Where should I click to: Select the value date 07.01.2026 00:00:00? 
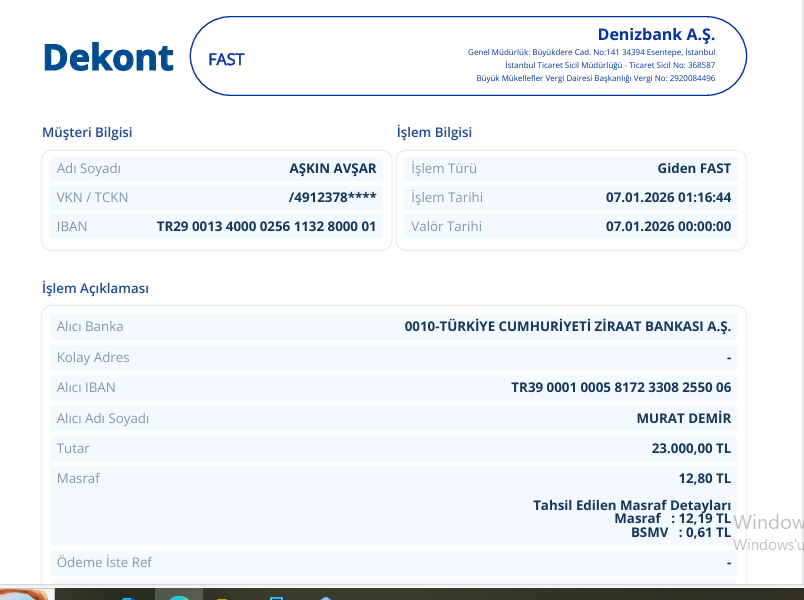[x=669, y=226]
